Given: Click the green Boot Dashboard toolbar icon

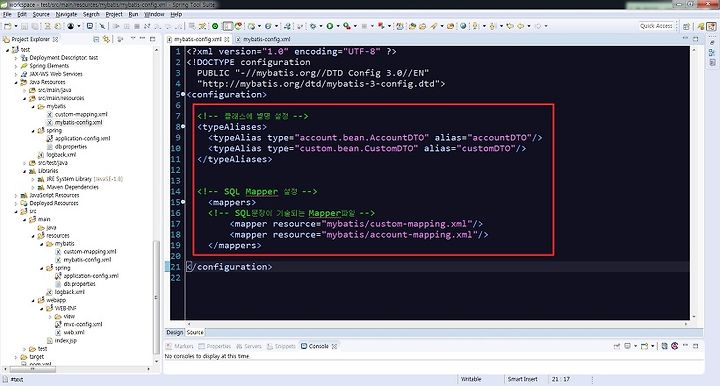Looking at the screenshot, I should click(215, 26).
